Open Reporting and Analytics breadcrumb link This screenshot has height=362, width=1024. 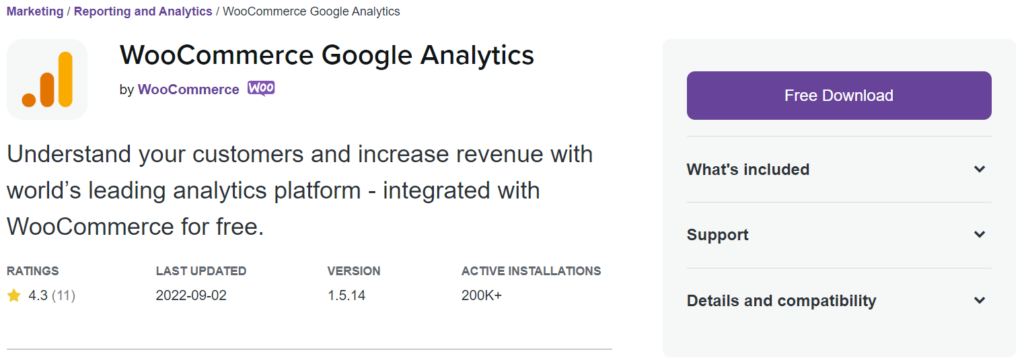143,11
